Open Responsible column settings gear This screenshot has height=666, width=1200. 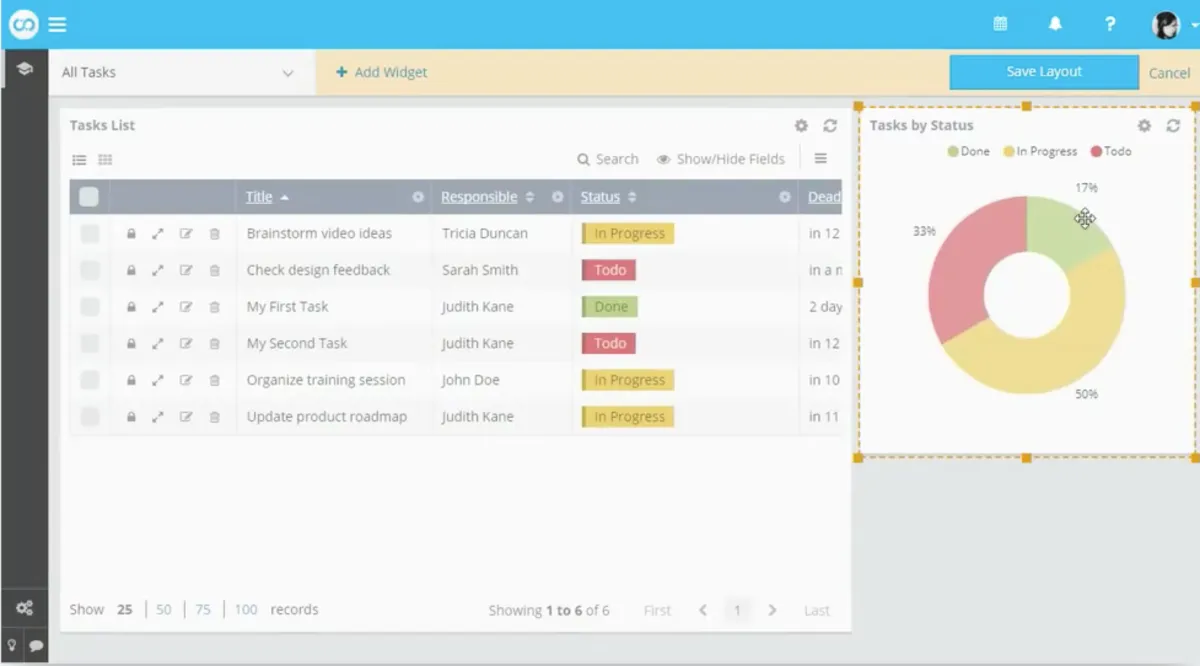pyautogui.click(x=558, y=197)
